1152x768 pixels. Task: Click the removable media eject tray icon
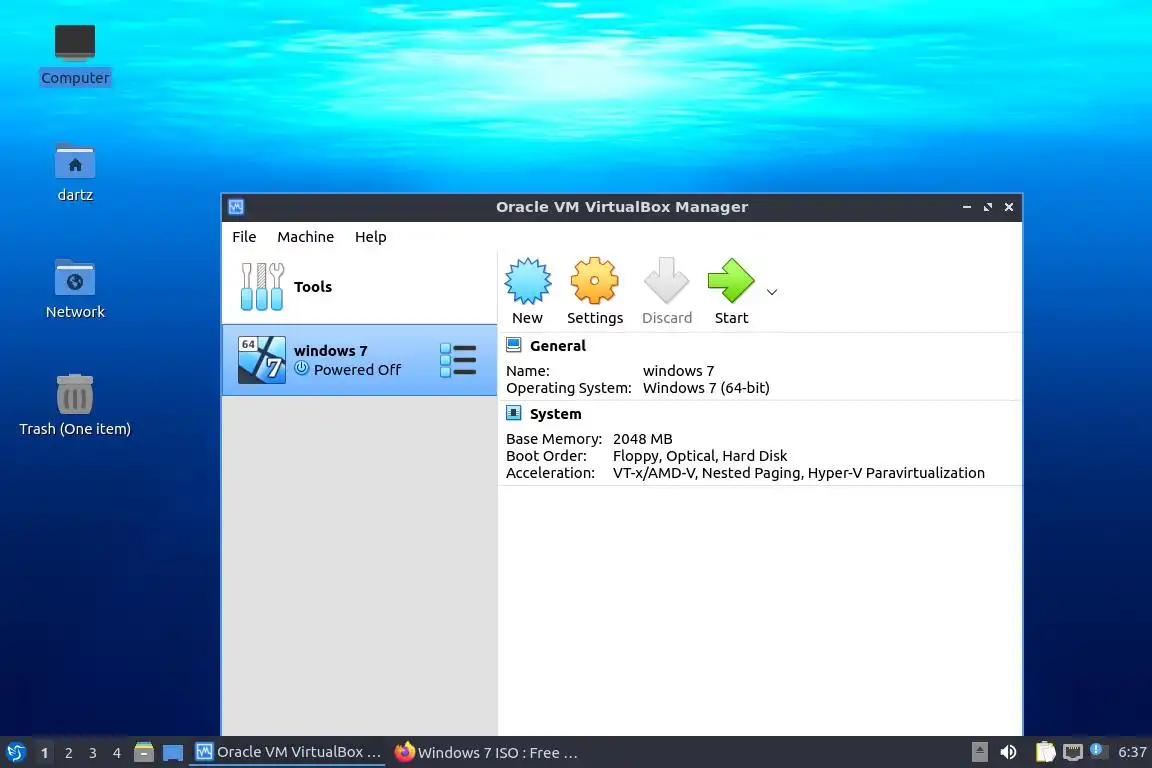[x=979, y=752]
